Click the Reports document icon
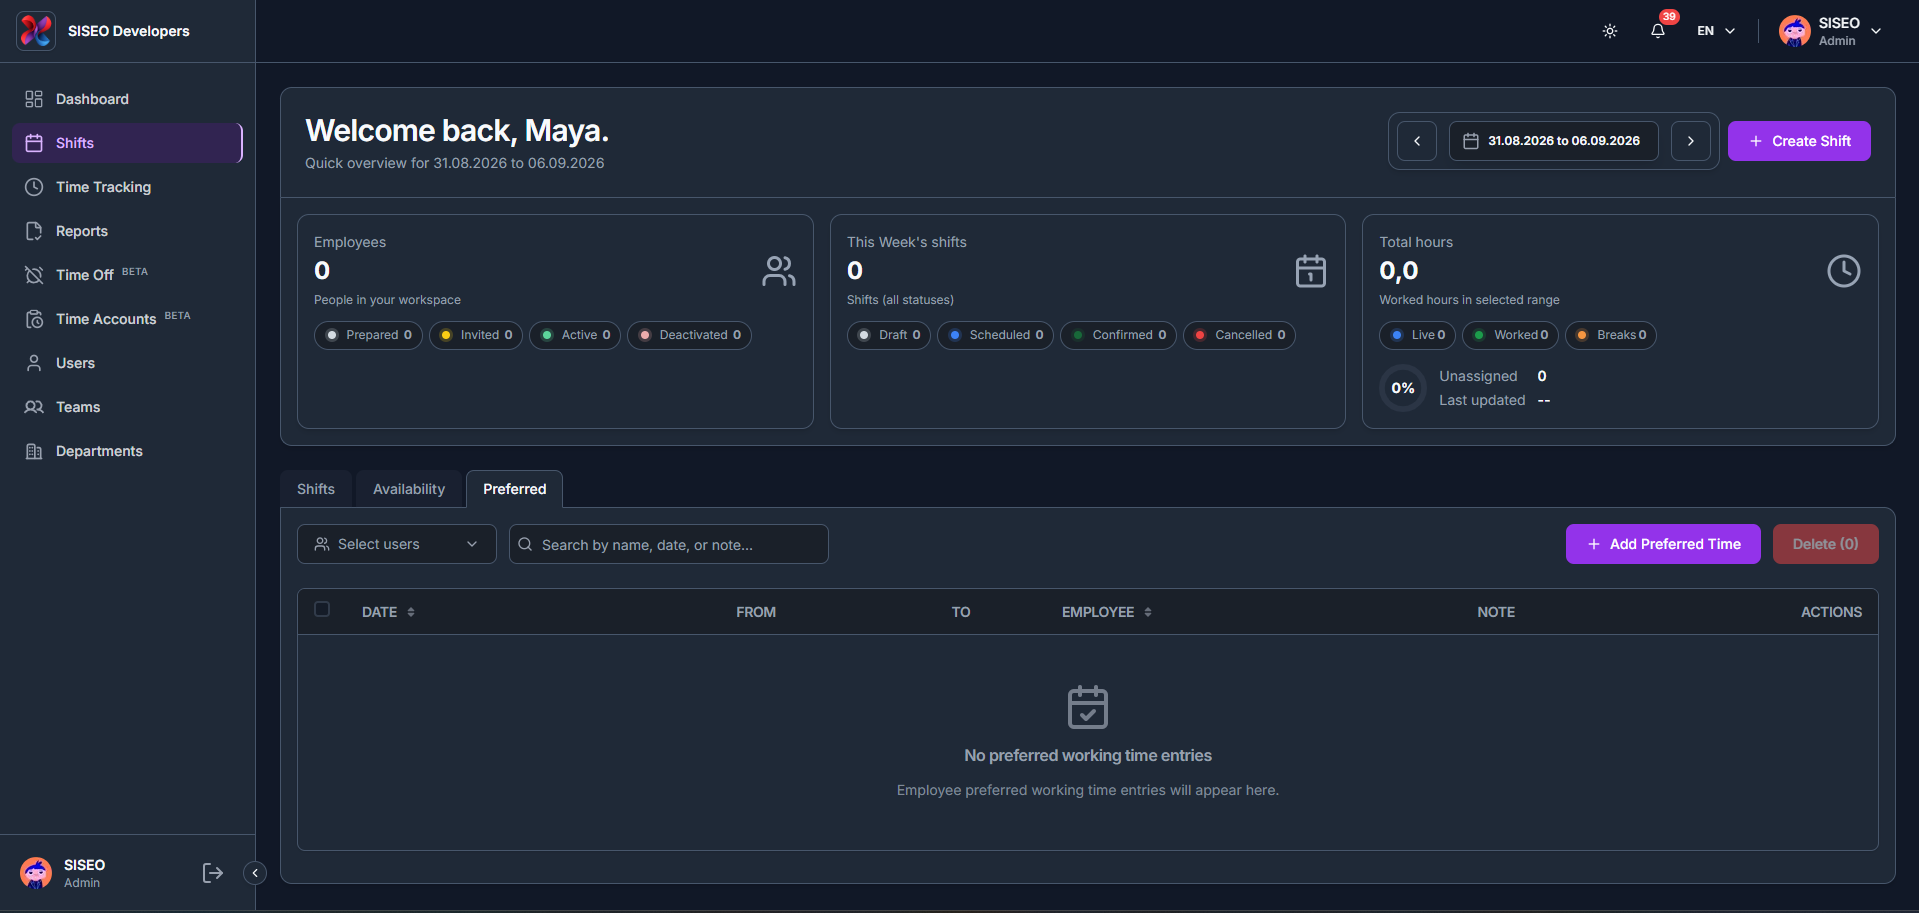The height and width of the screenshot is (913, 1919). click(x=34, y=231)
